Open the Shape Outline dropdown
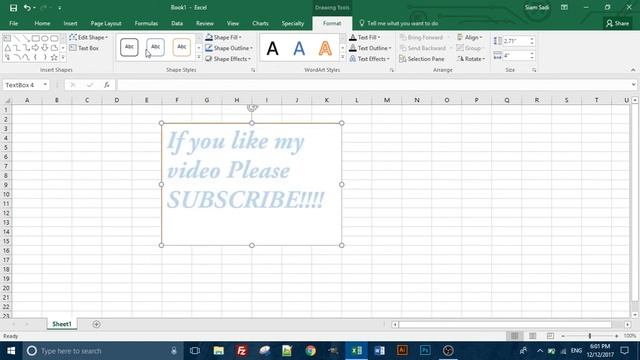The width and height of the screenshot is (640, 360). point(229,48)
